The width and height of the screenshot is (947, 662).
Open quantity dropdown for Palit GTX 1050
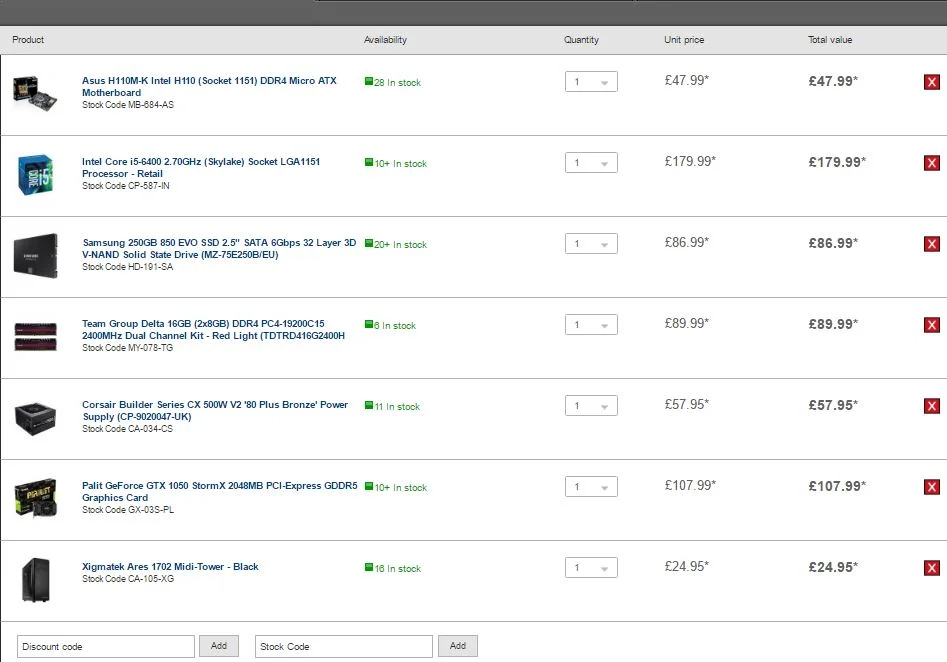[x=591, y=486]
